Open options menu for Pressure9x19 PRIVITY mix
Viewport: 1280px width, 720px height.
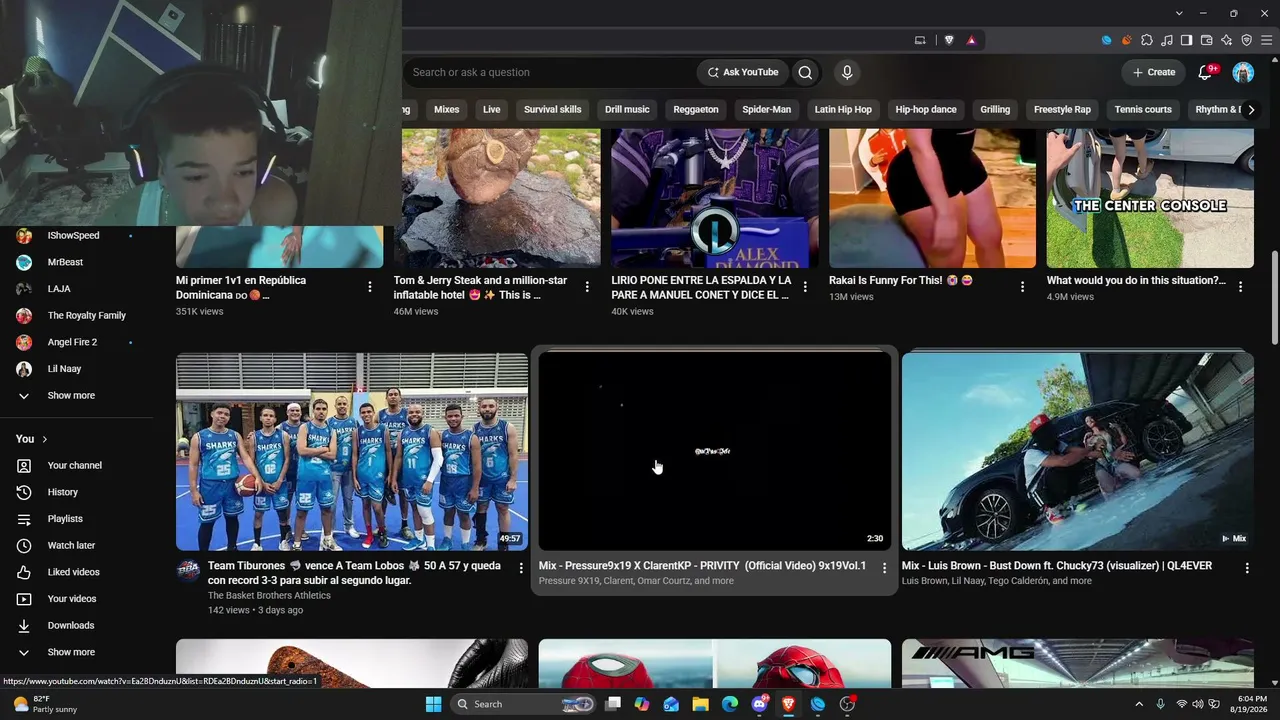[x=884, y=568]
